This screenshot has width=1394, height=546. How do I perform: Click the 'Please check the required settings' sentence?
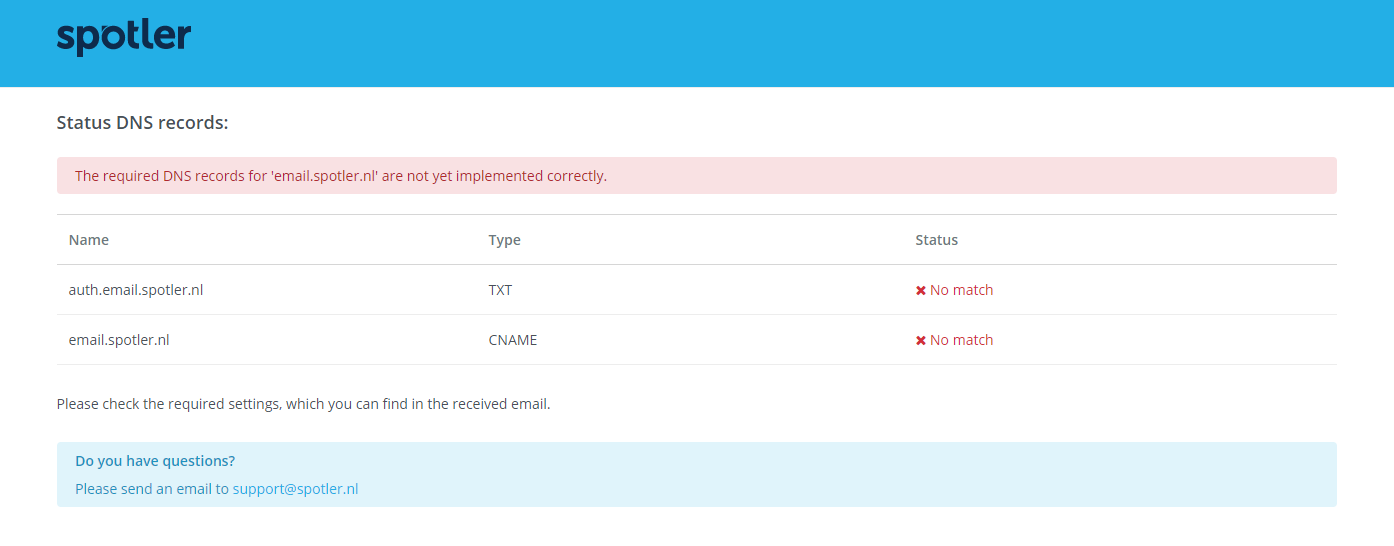coord(304,404)
